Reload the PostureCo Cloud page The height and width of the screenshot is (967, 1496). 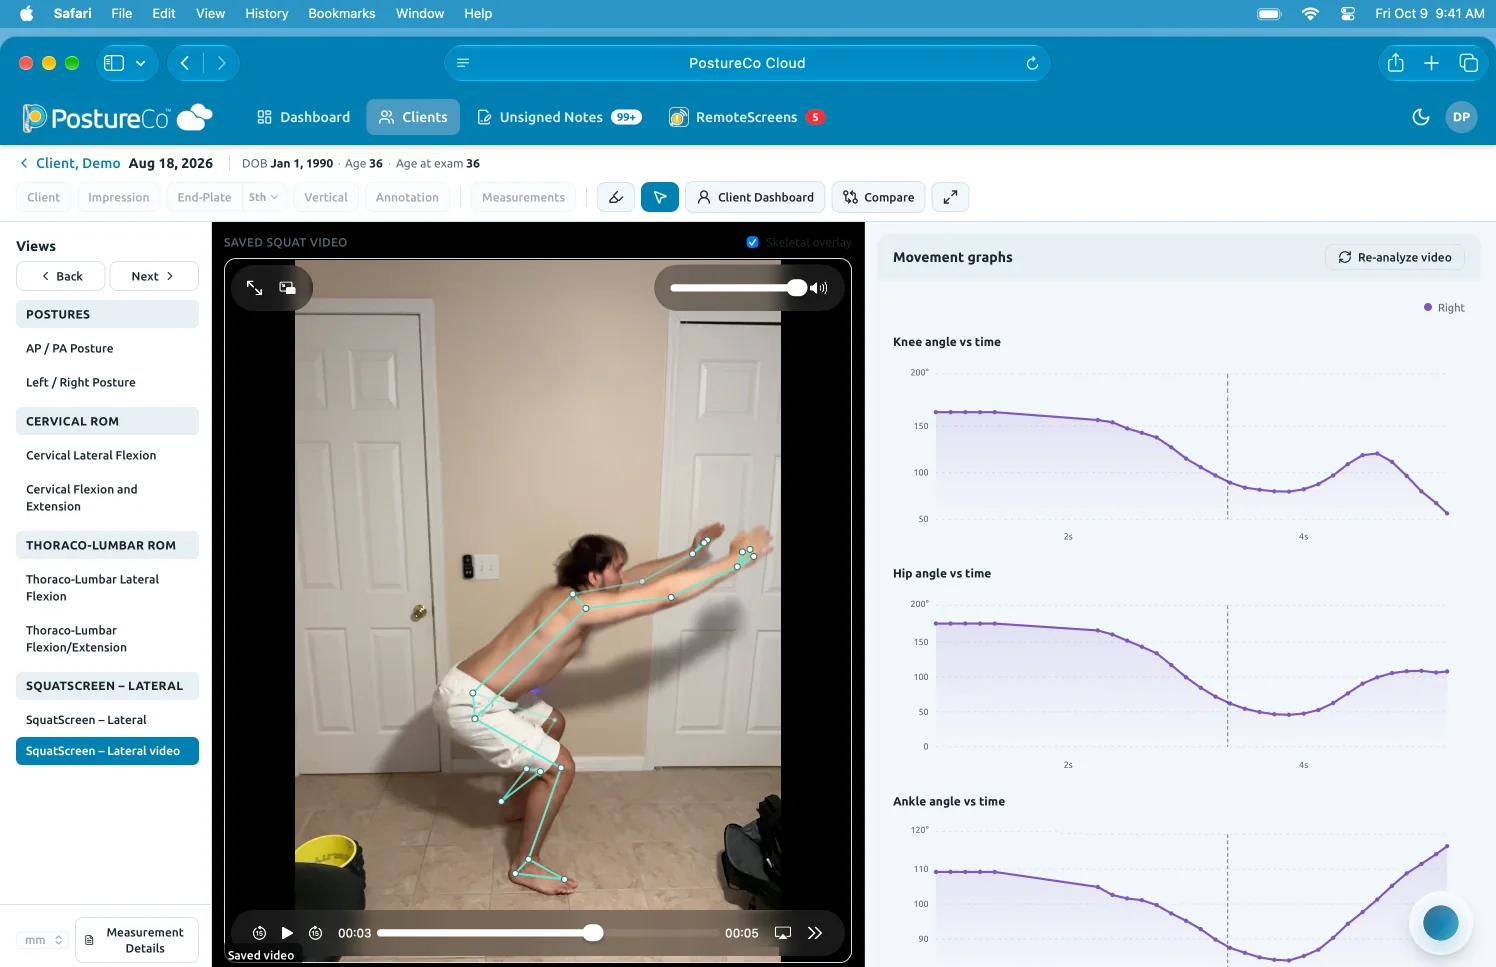(x=1032, y=63)
